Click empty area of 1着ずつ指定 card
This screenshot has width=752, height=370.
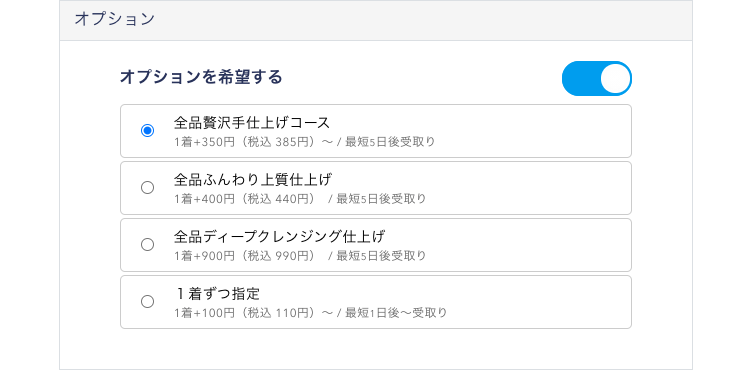click(528, 302)
